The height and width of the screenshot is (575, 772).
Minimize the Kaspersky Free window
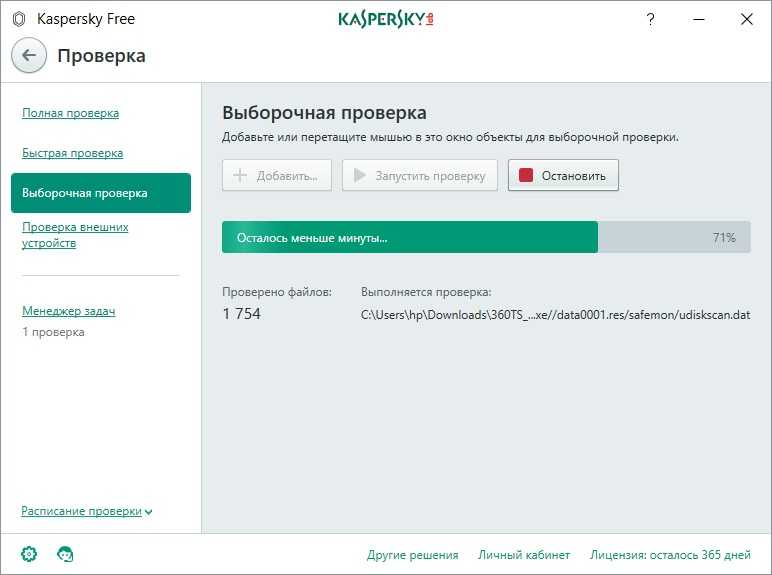[699, 19]
